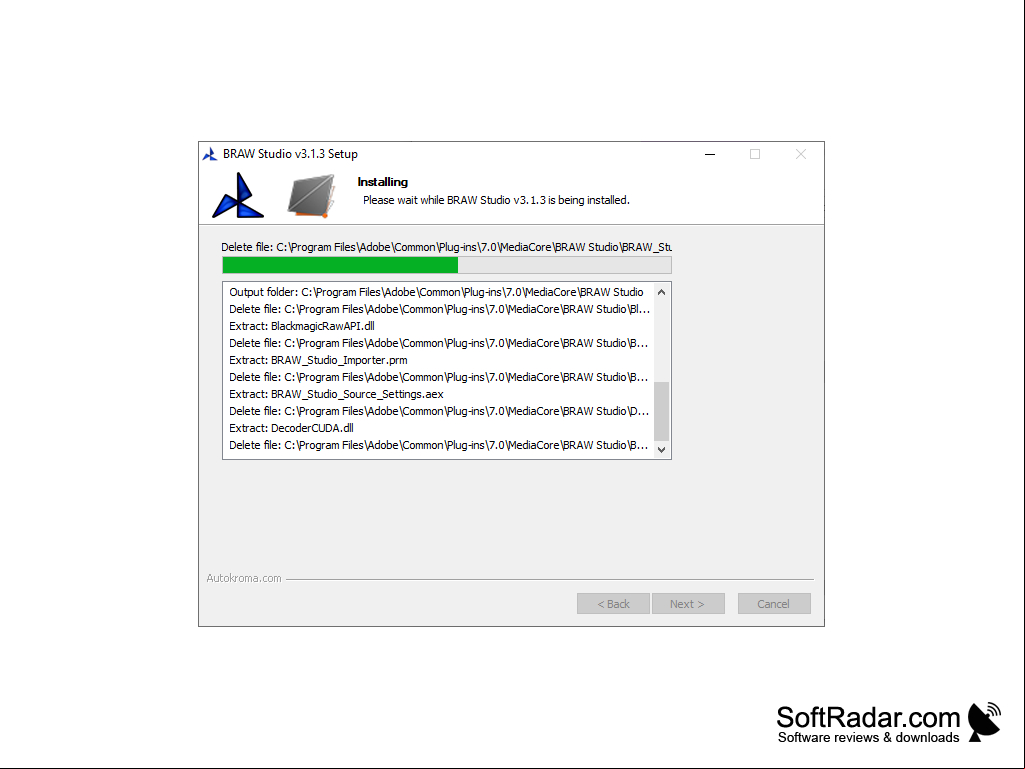
Task: Minimize the BRAW Studio Setup window
Action: 710,154
